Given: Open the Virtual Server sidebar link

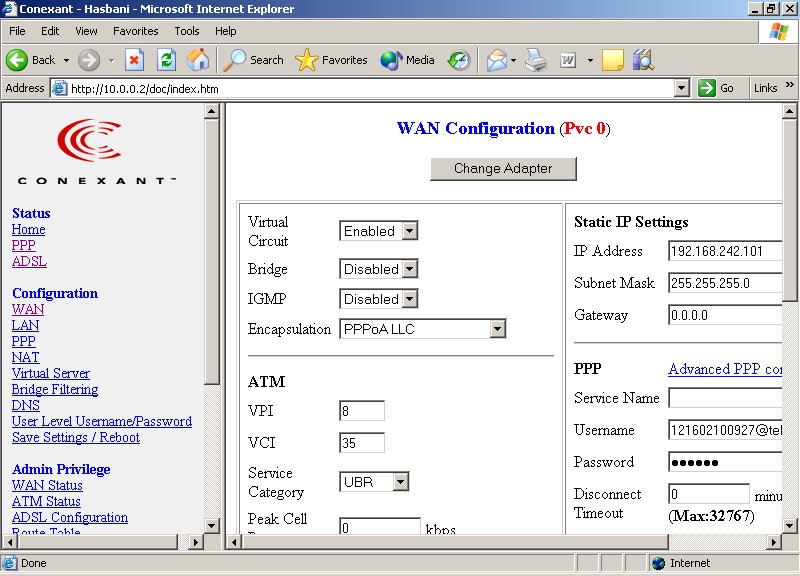Looking at the screenshot, I should (x=50, y=373).
